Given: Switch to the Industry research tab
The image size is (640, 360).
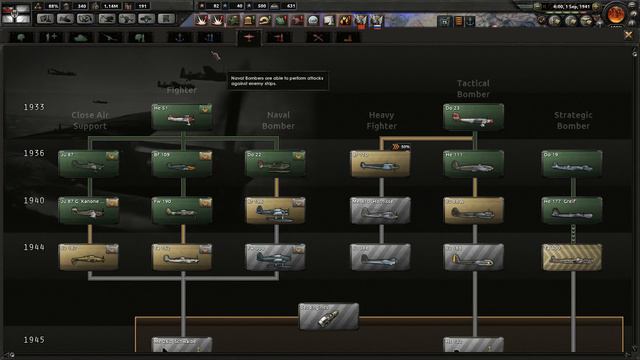Looking at the screenshot, I should (348, 38).
